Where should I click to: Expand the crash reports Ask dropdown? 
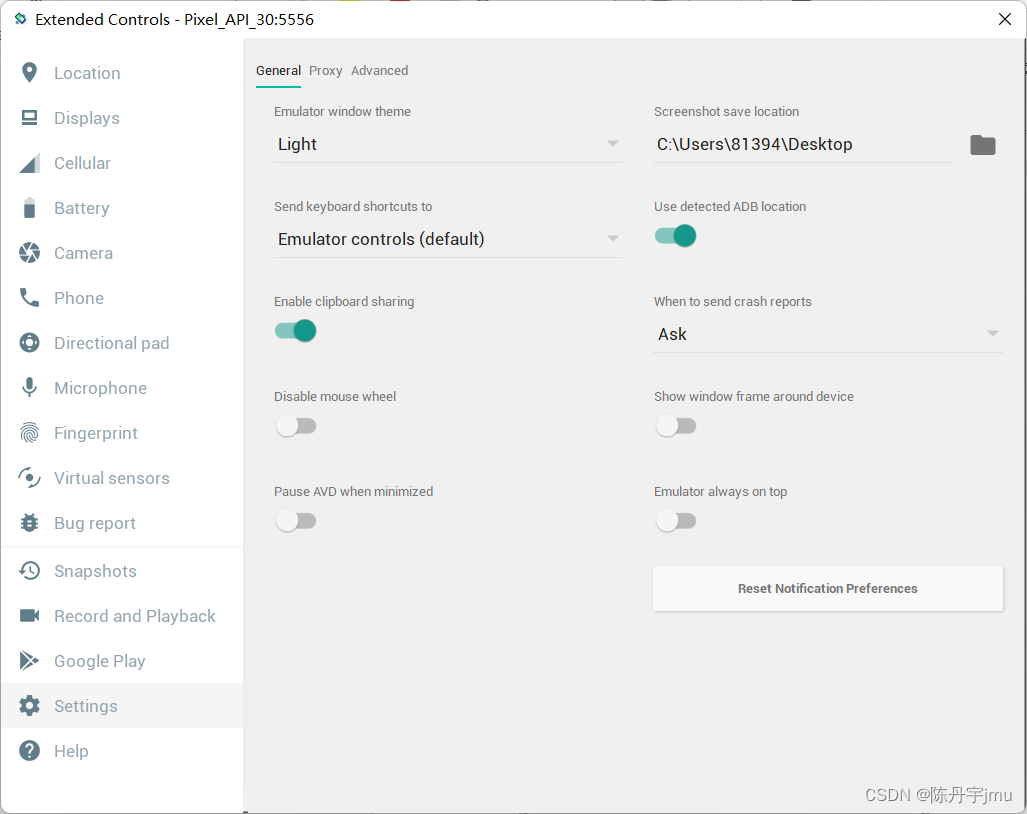coord(828,334)
